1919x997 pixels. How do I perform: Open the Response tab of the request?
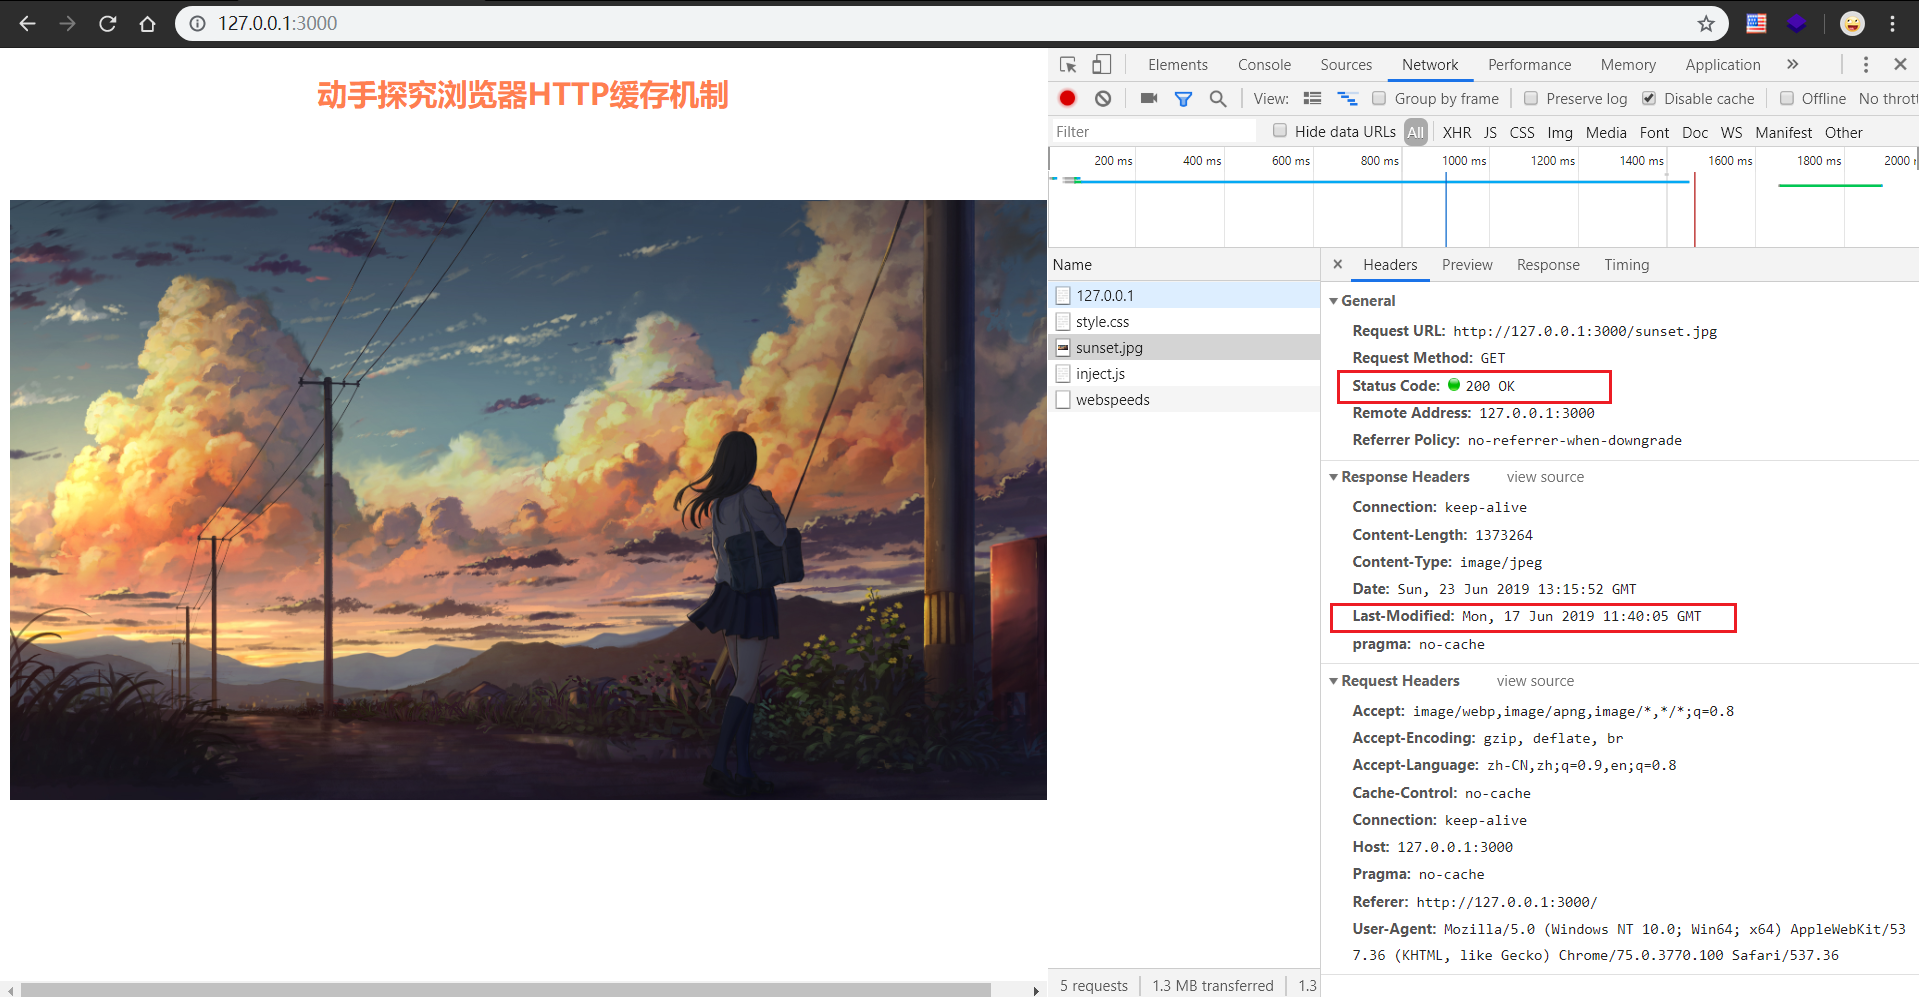[1548, 265]
